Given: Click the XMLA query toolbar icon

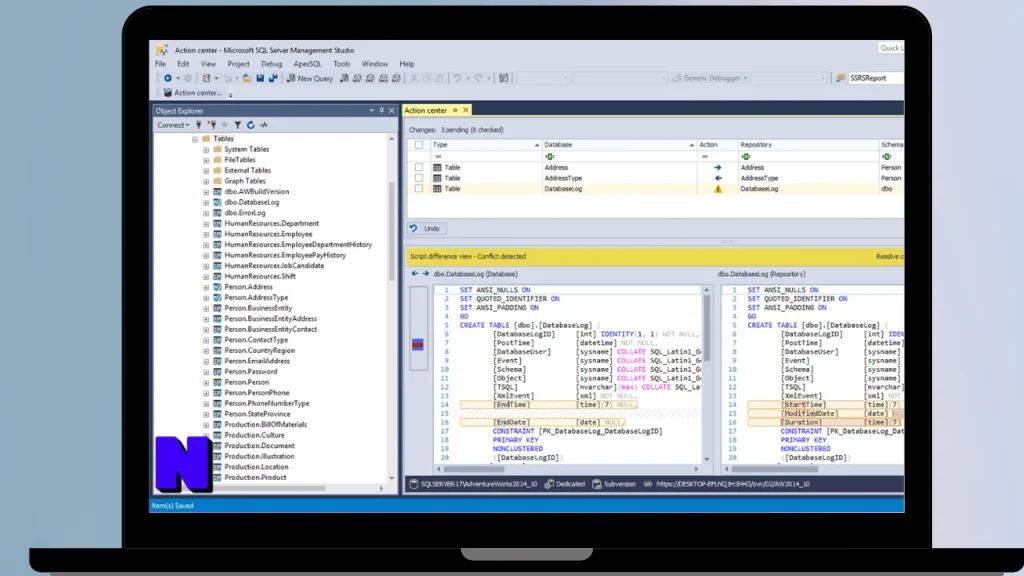Looking at the screenshot, I should 383,78.
